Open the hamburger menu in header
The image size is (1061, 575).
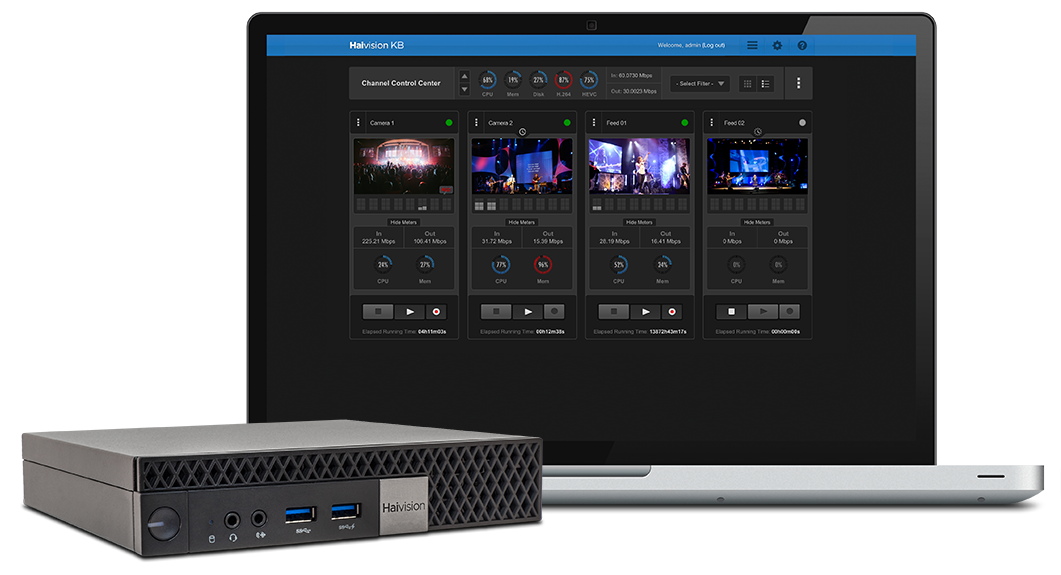752,45
